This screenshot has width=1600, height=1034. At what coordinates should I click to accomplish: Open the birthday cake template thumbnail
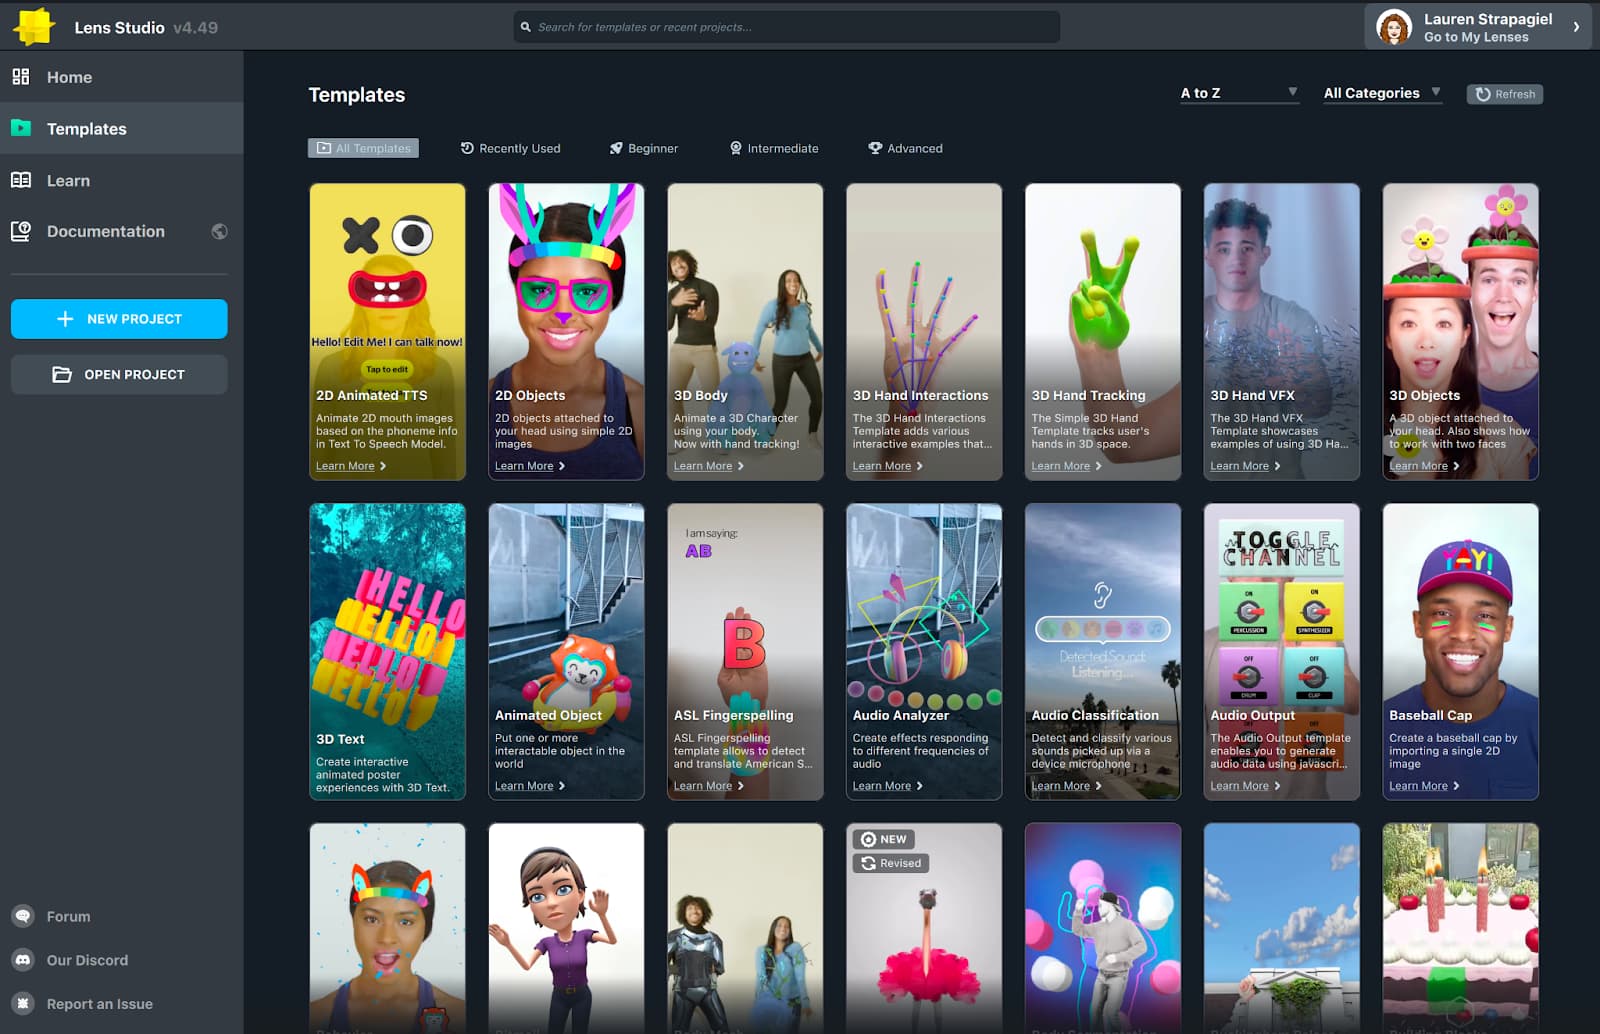(1461, 928)
